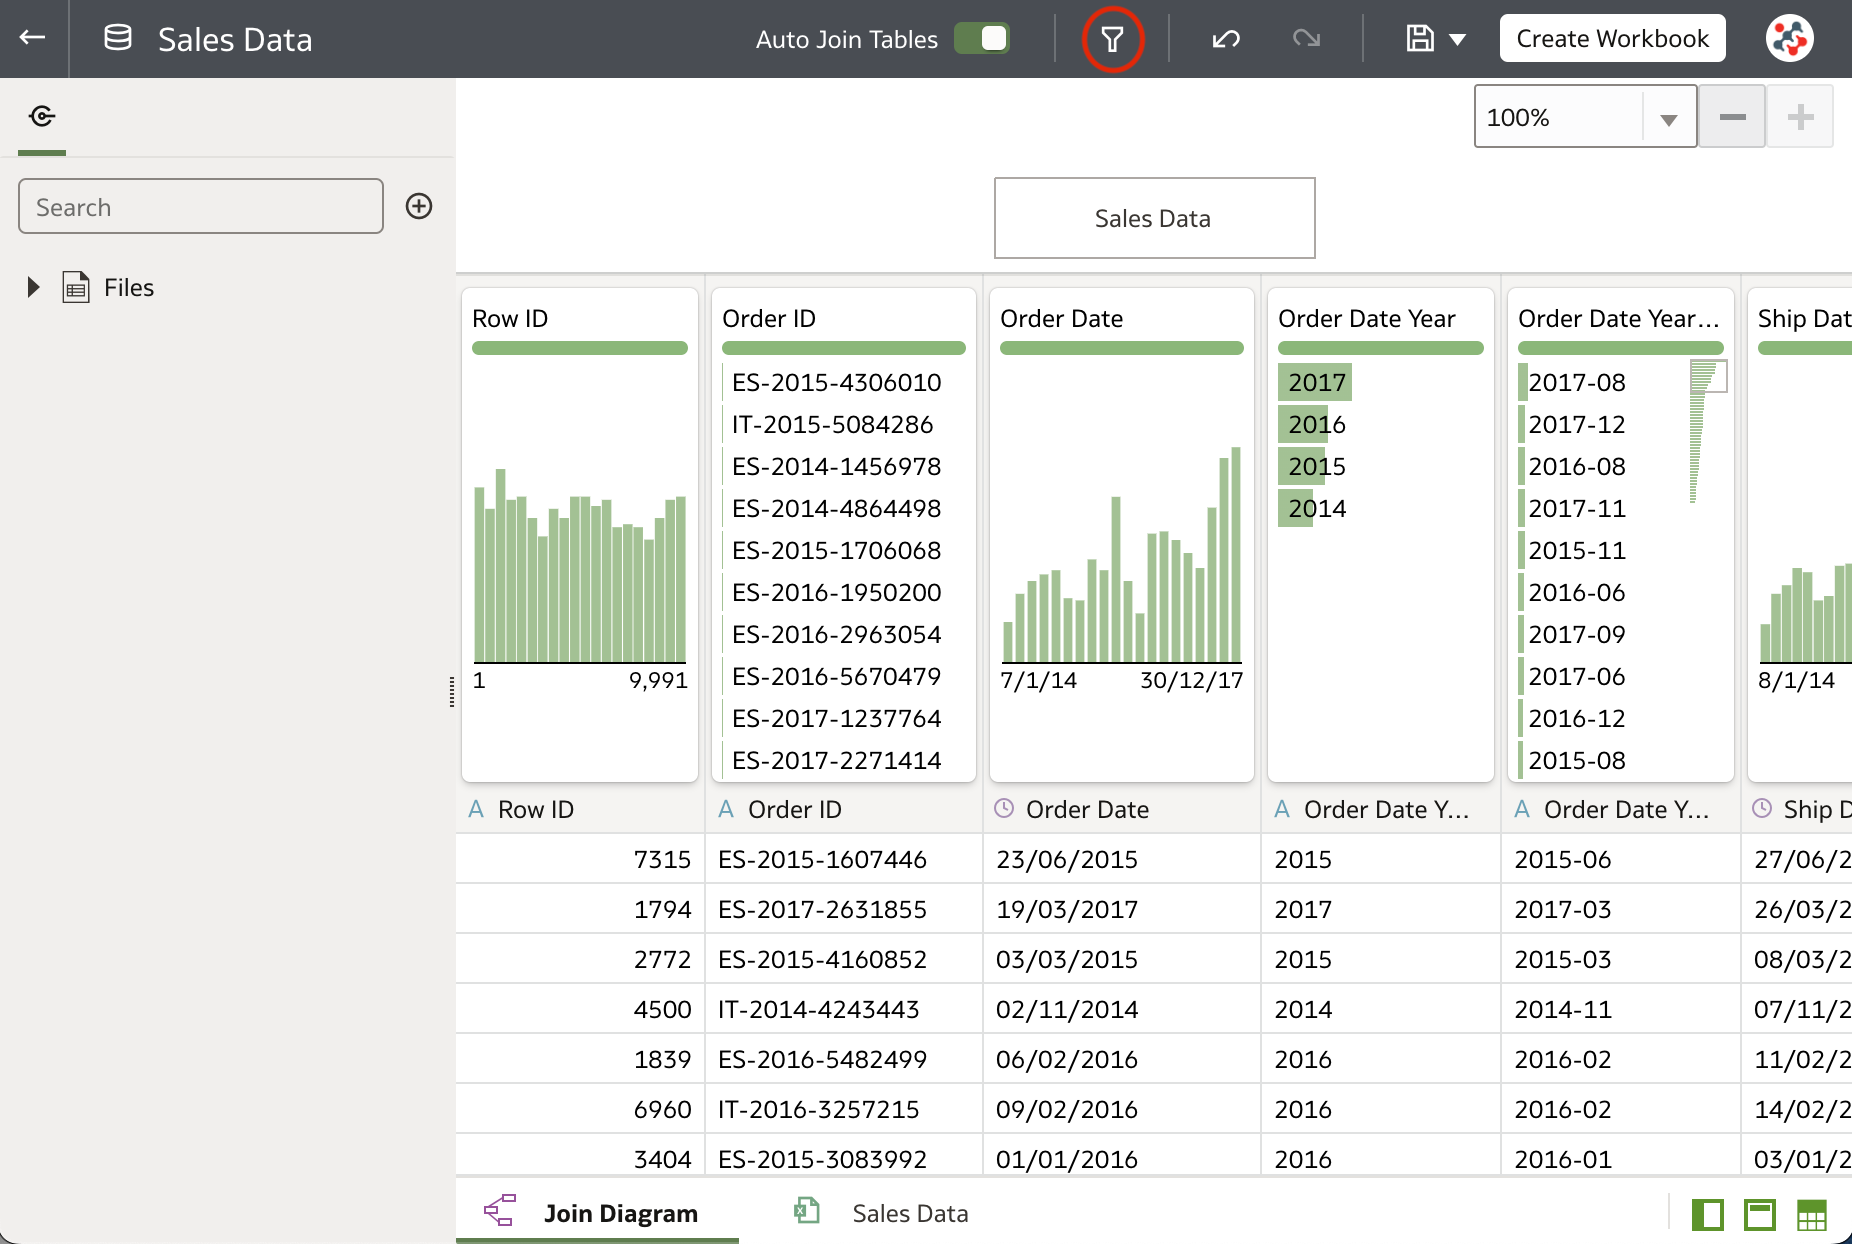The image size is (1852, 1244).
Task: Add a table with the plus-circle icon
Action: pos(419,206)
